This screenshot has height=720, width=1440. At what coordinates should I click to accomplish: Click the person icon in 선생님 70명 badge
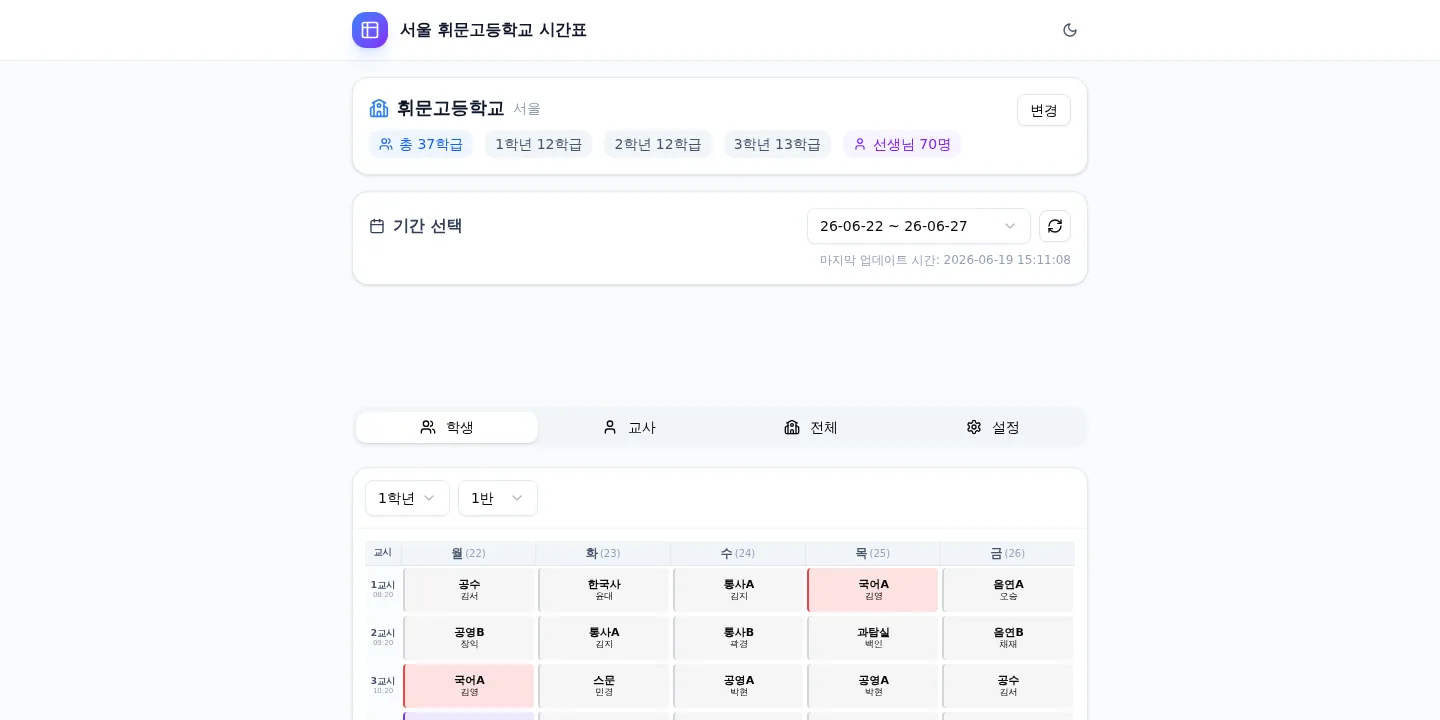click(860, 144)
